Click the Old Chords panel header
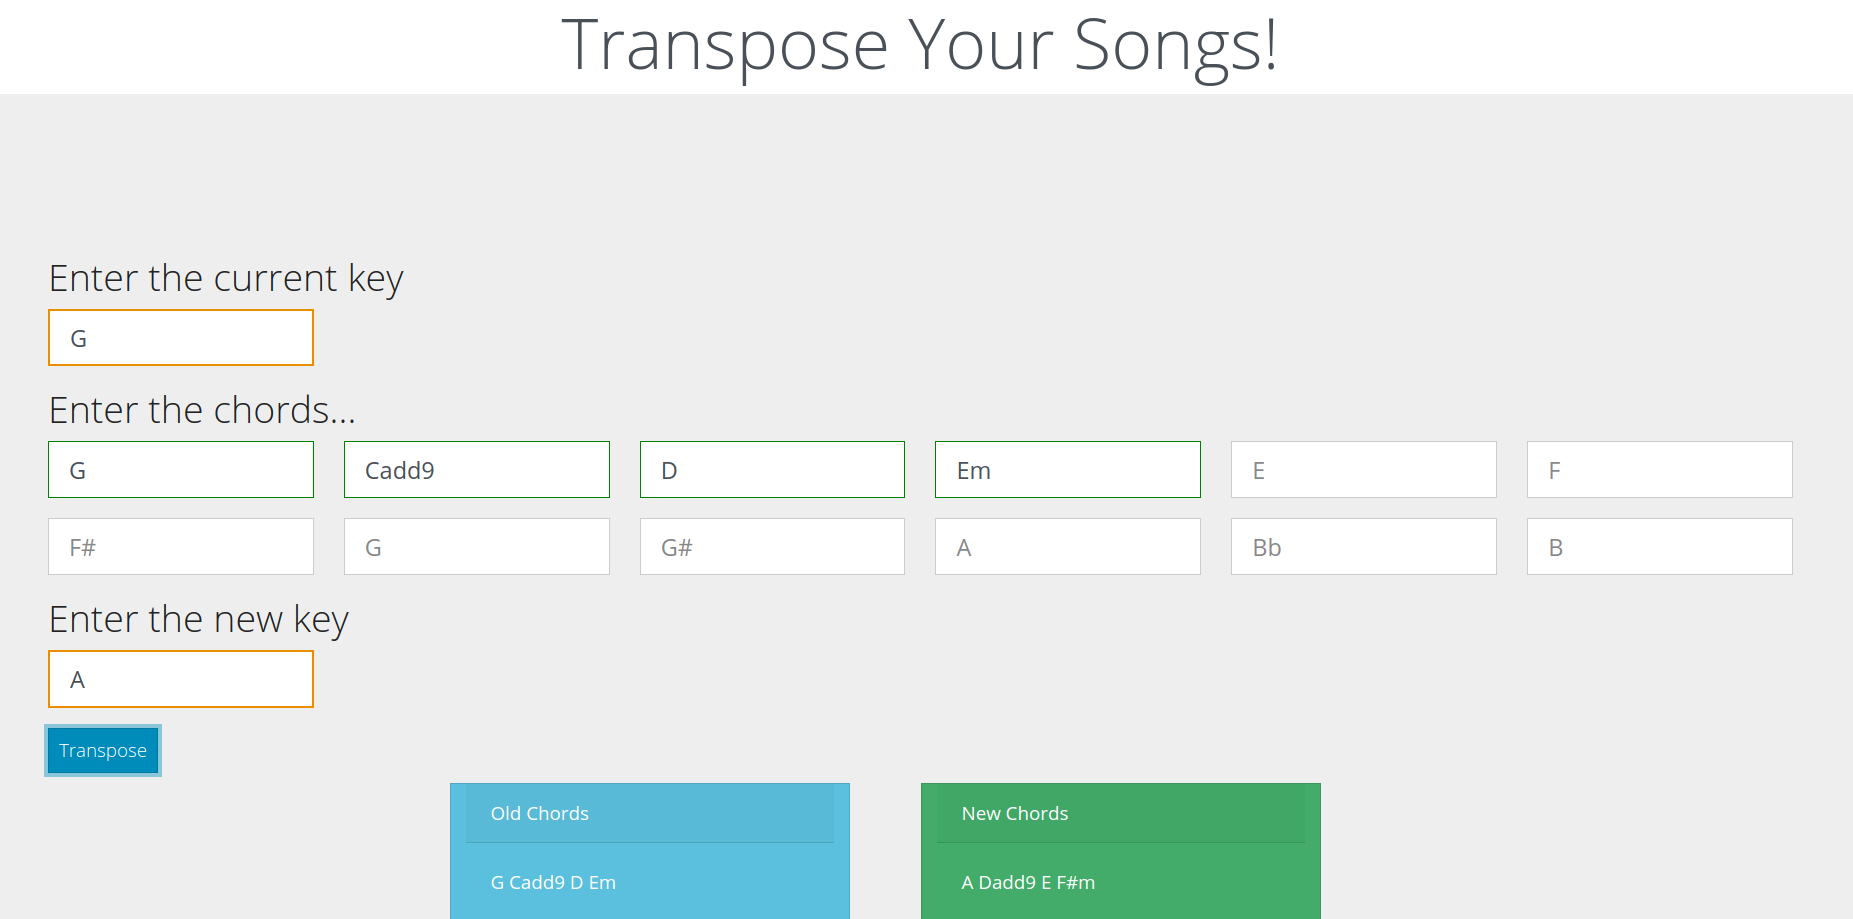Viewport: 1853px width, 919px height. click(649, 813)
